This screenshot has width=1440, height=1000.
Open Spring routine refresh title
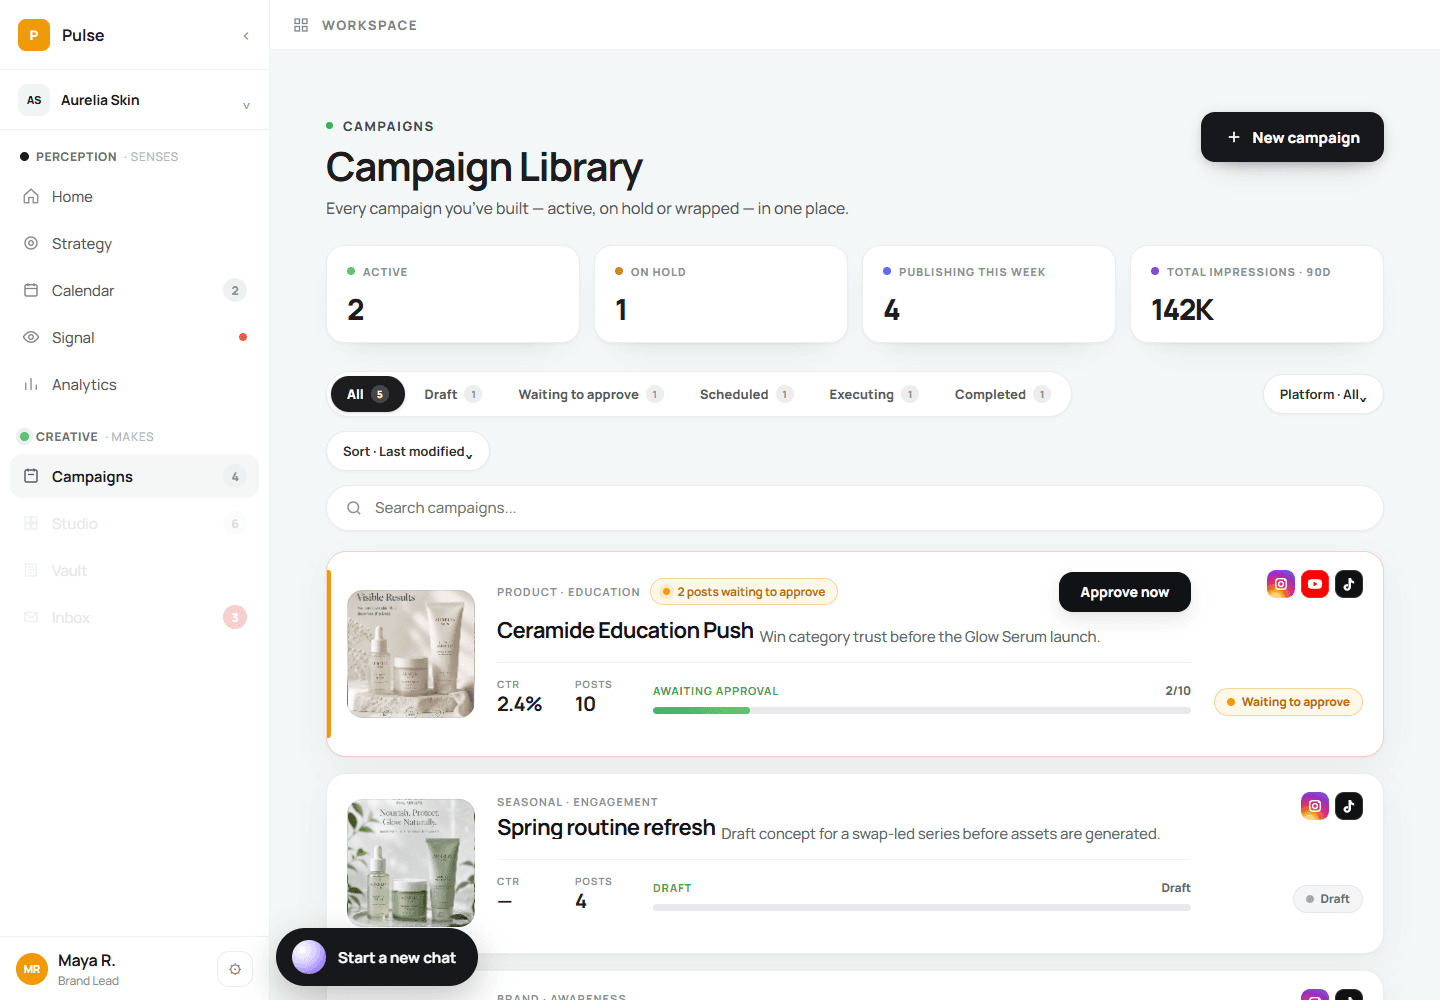click(x=606, y=827)
